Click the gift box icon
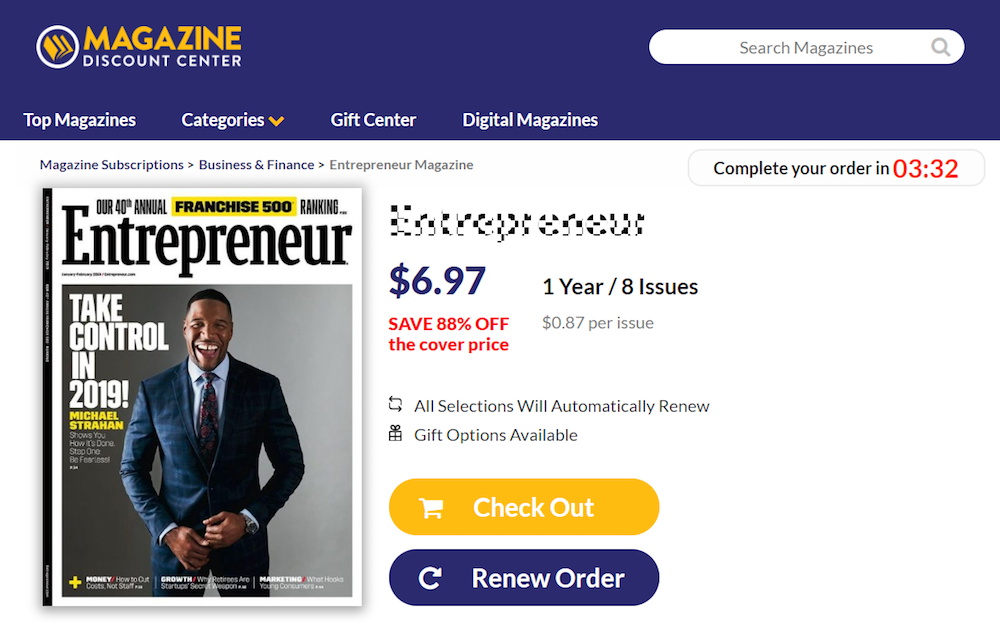This screenshot has width=1000, height=629. [x=396, y=434]
